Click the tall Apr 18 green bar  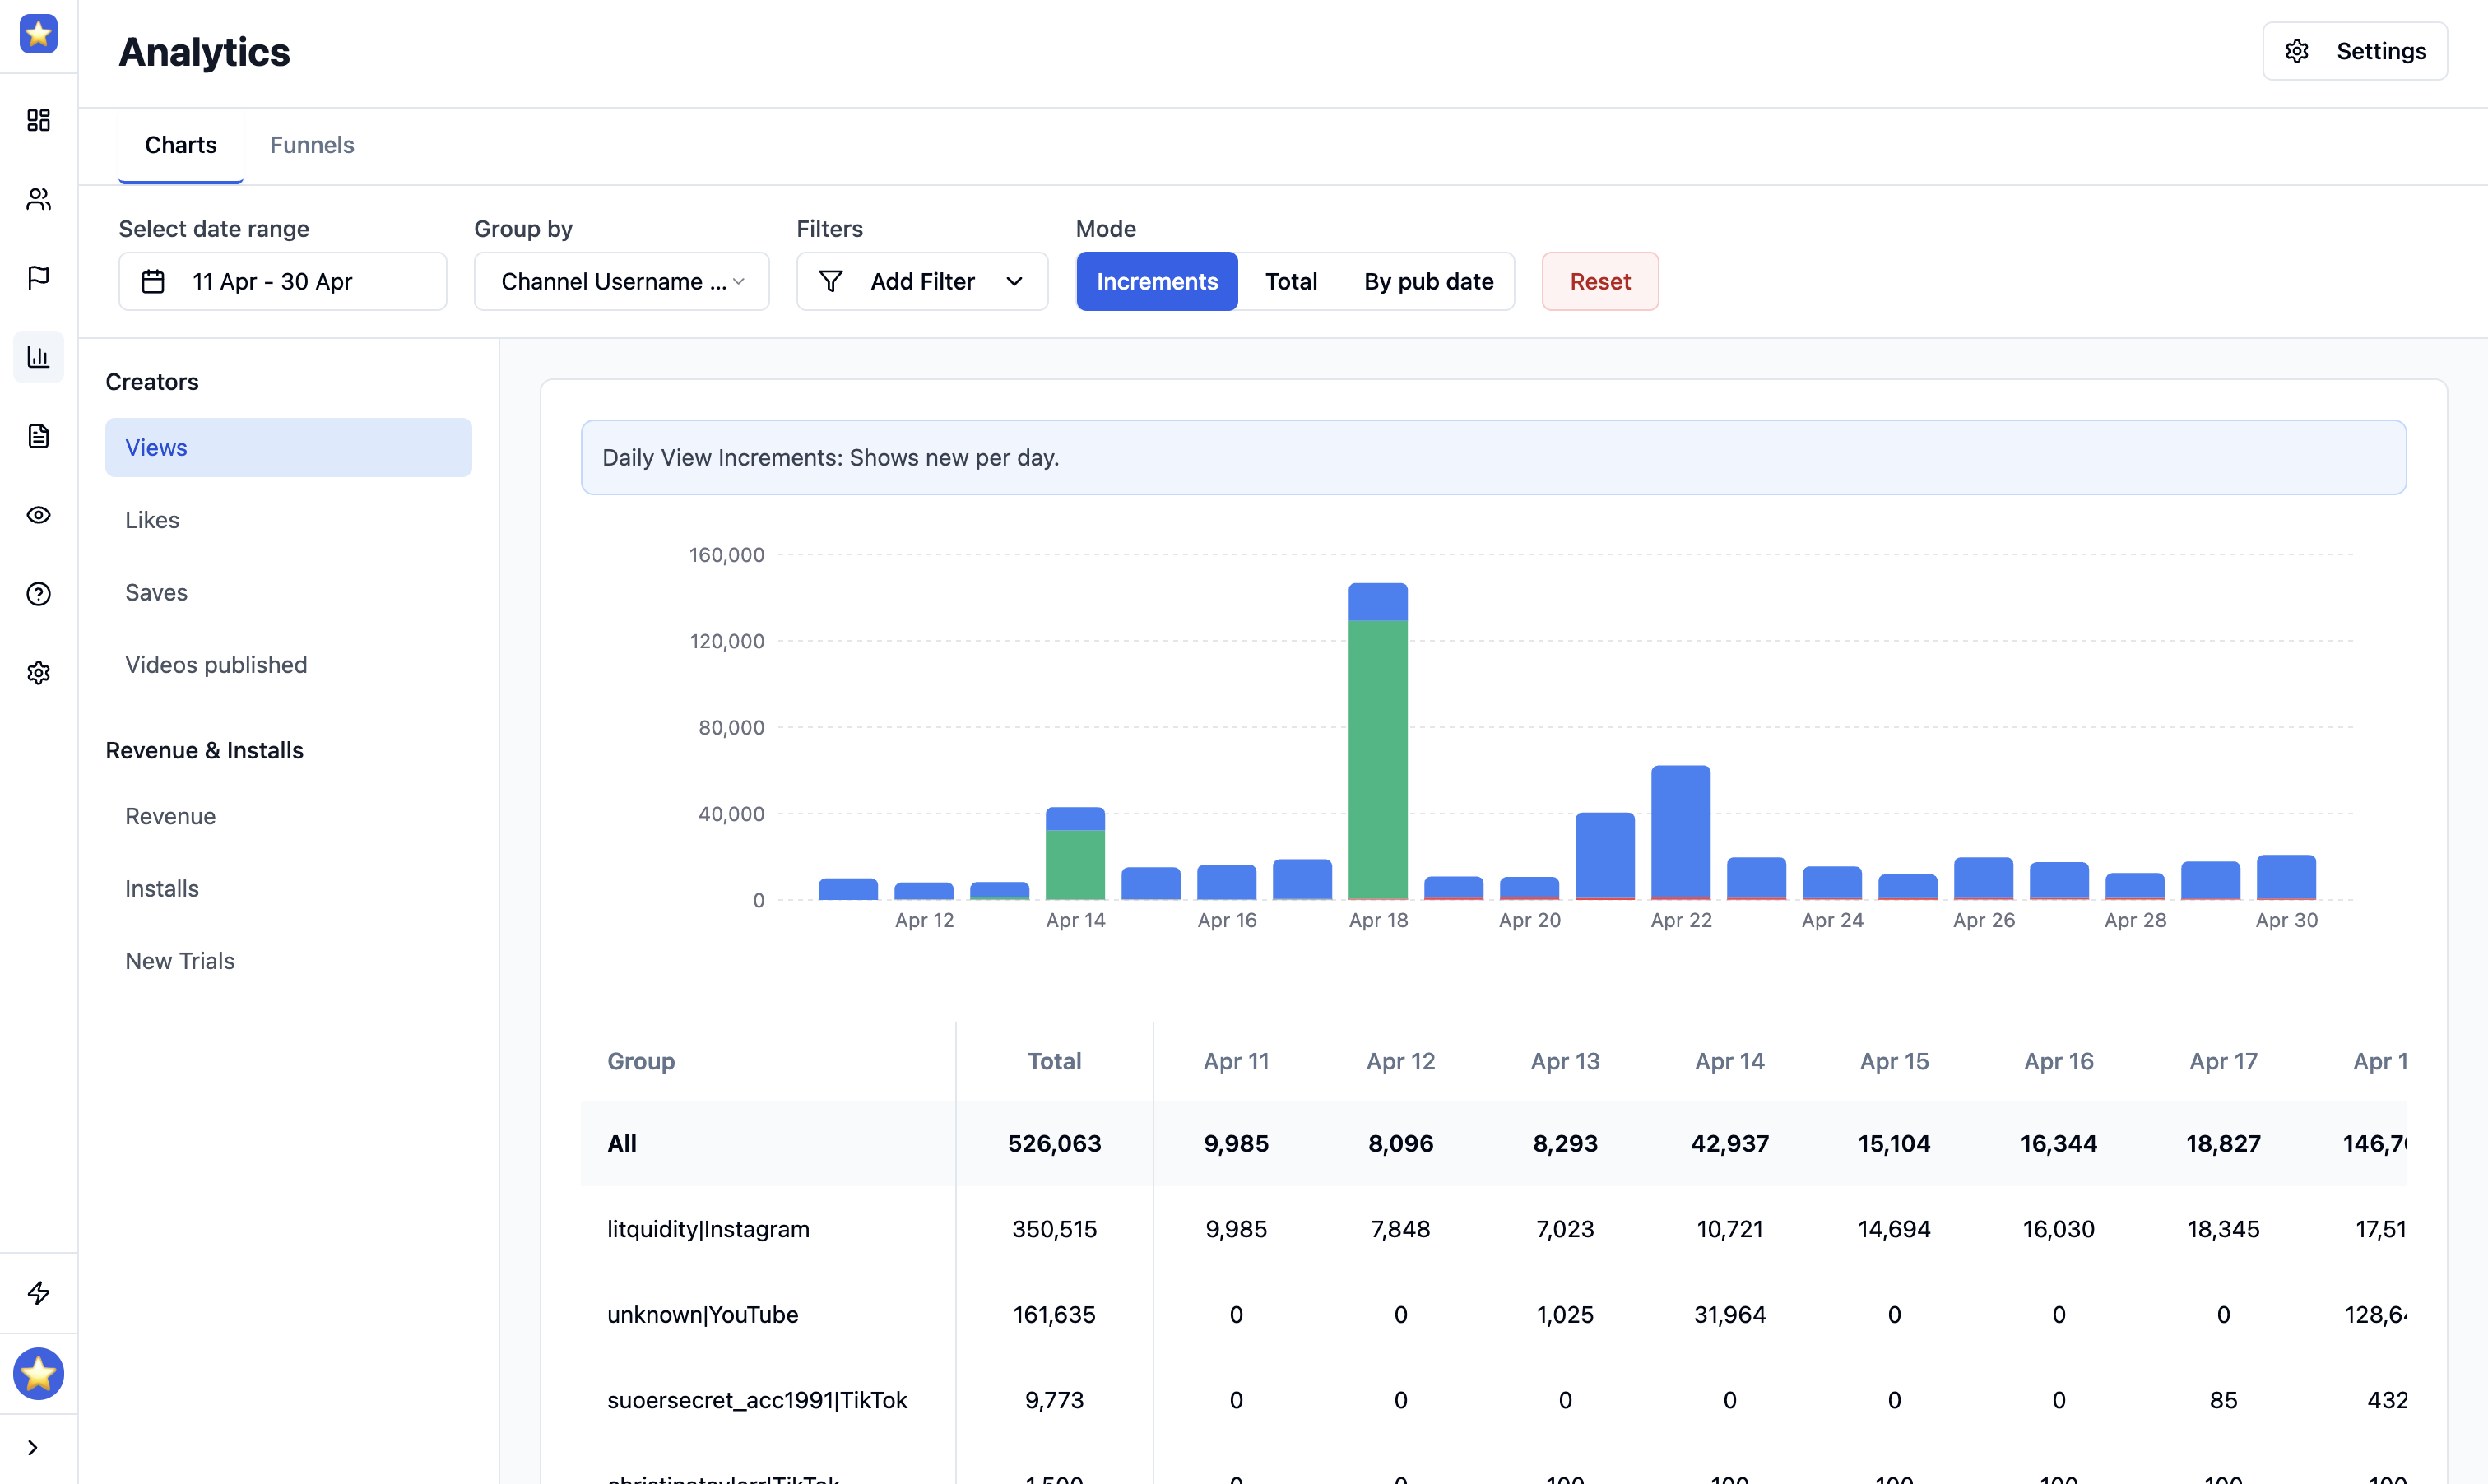[1378, 760]
